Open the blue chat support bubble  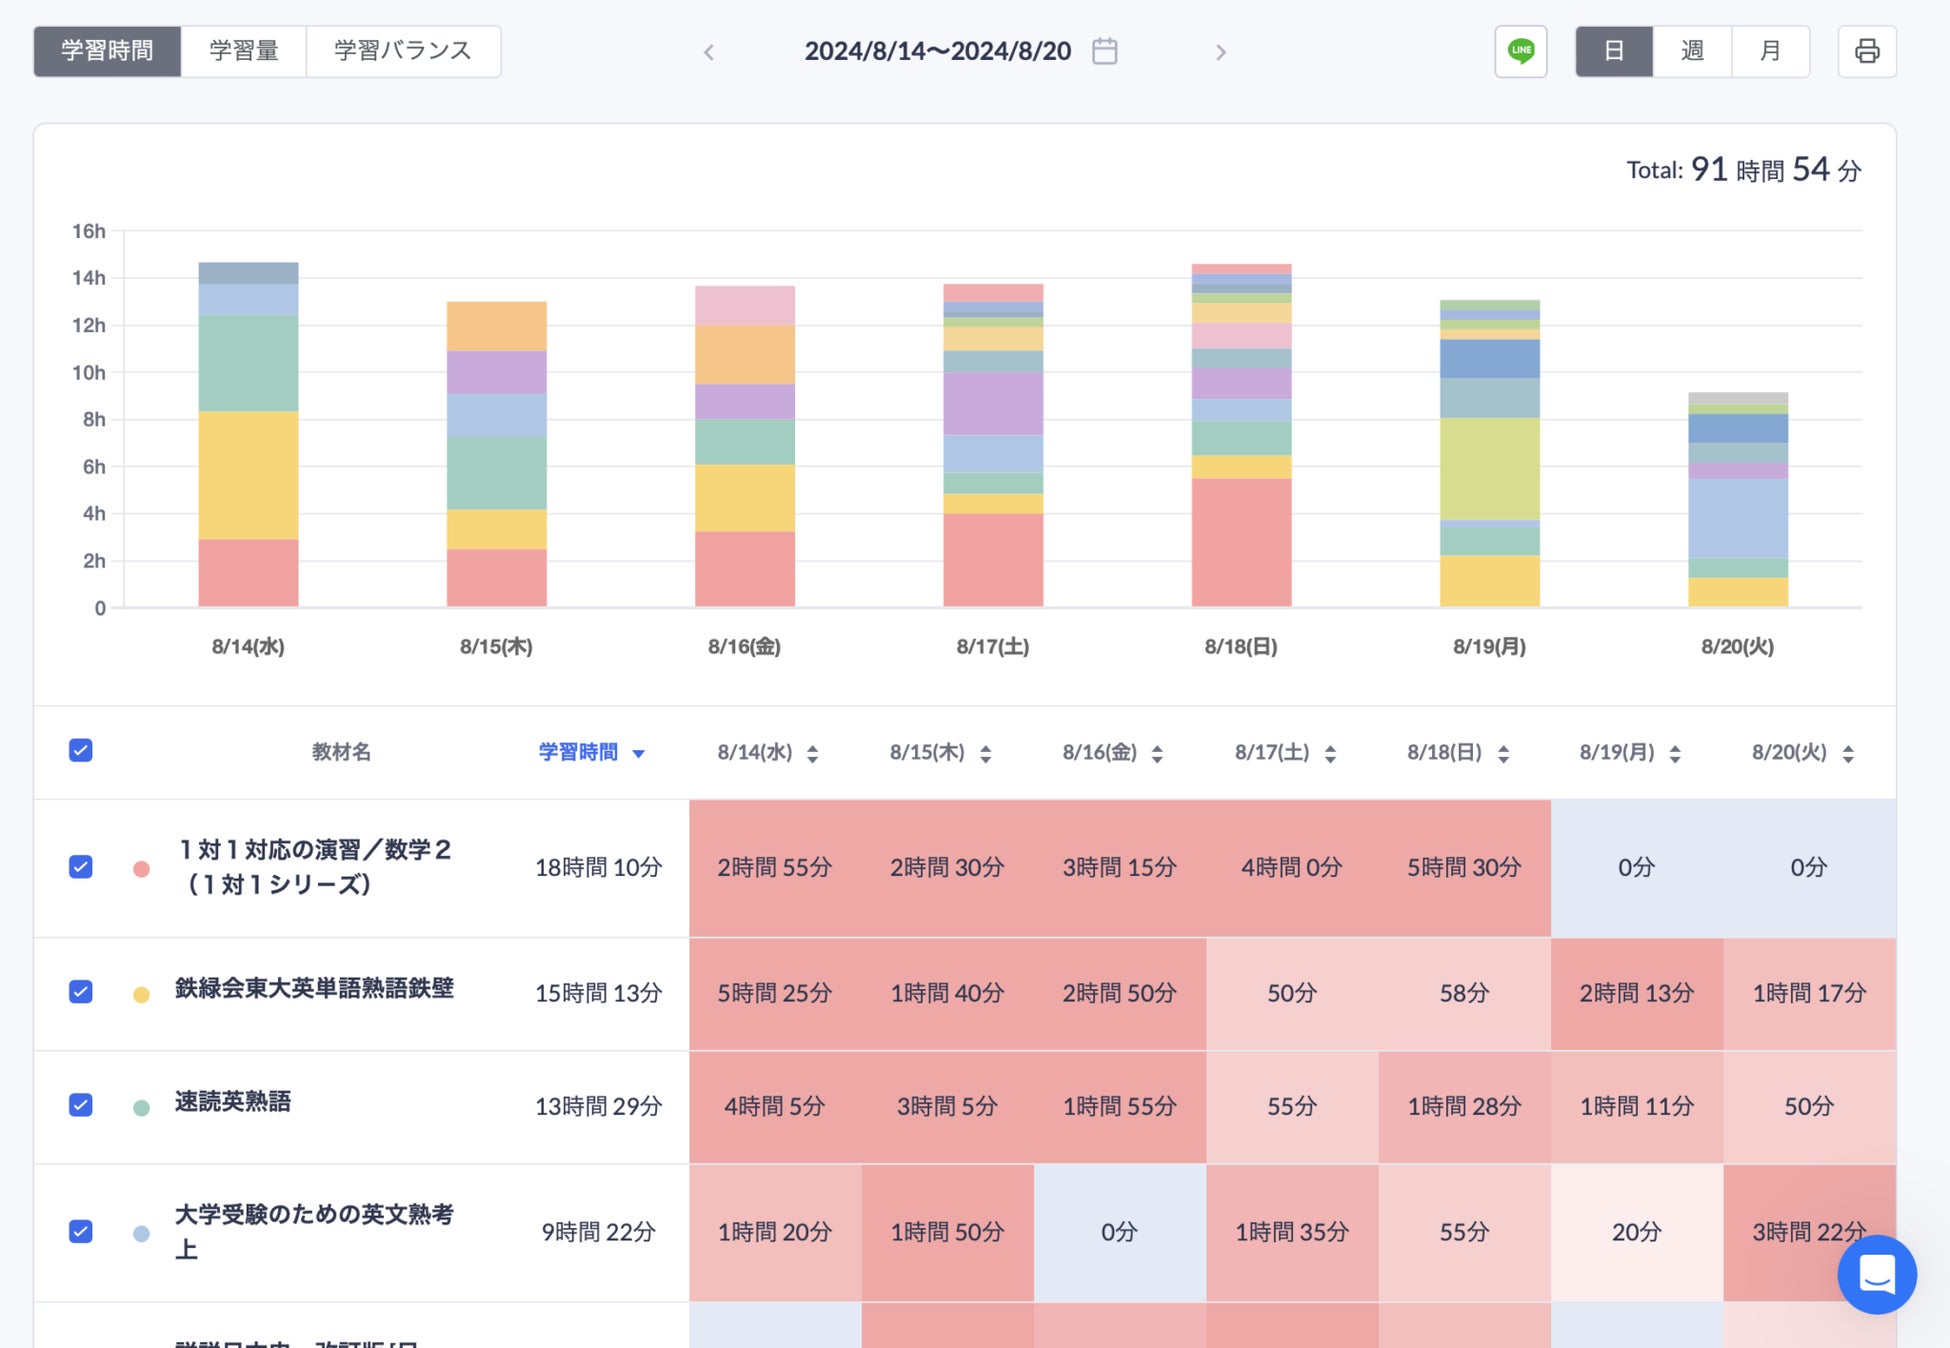coord(1876,1274)
